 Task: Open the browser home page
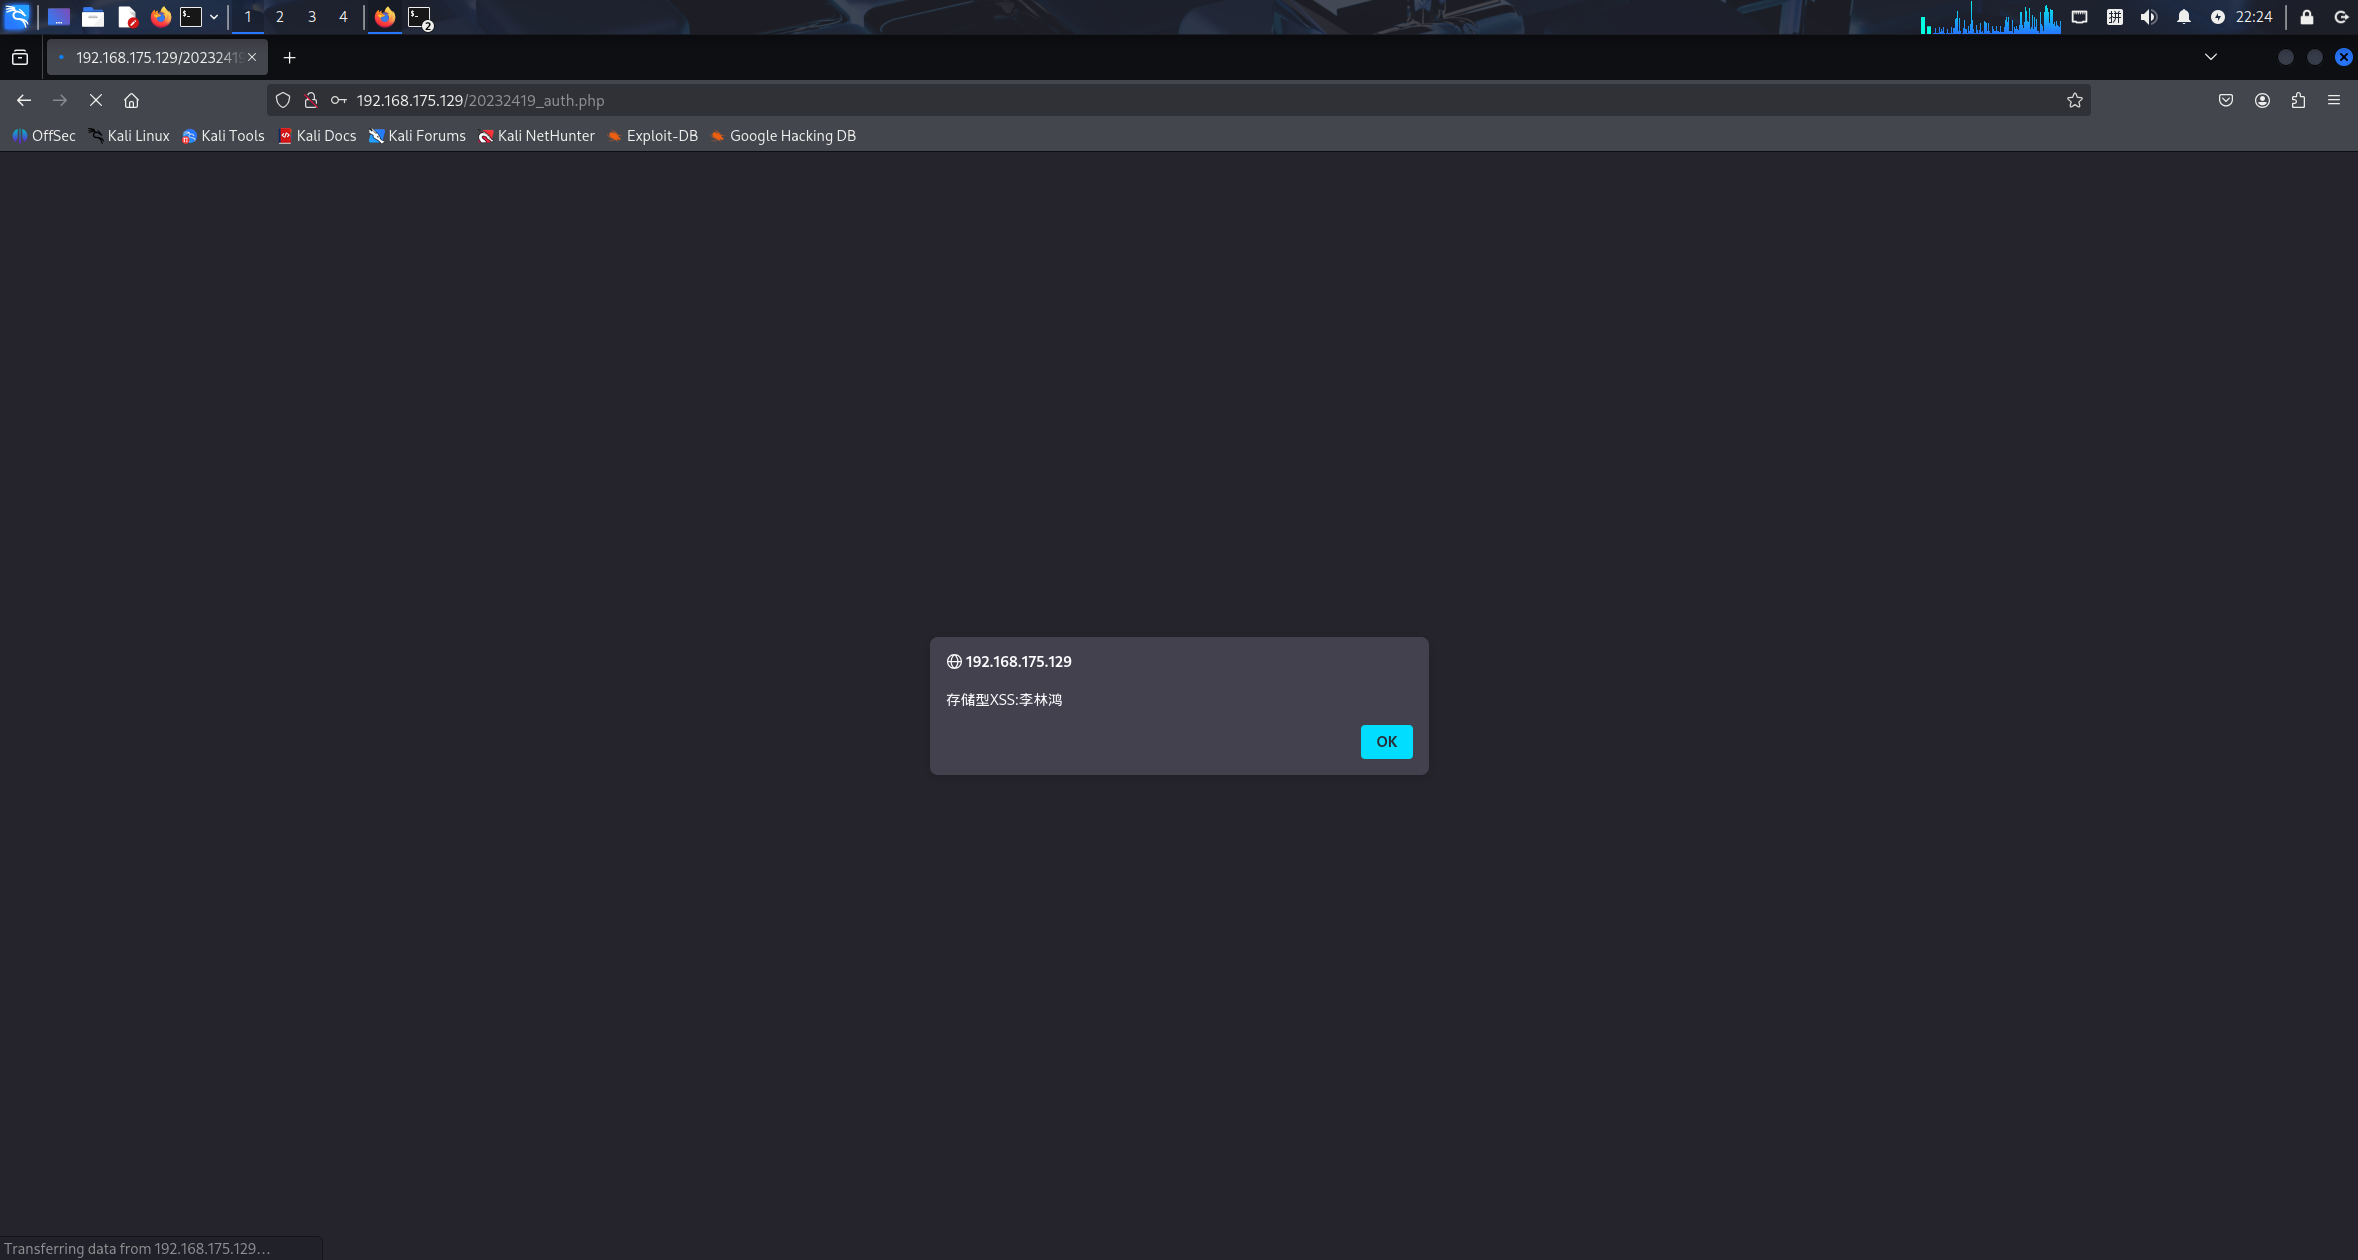tap(131, 100)
